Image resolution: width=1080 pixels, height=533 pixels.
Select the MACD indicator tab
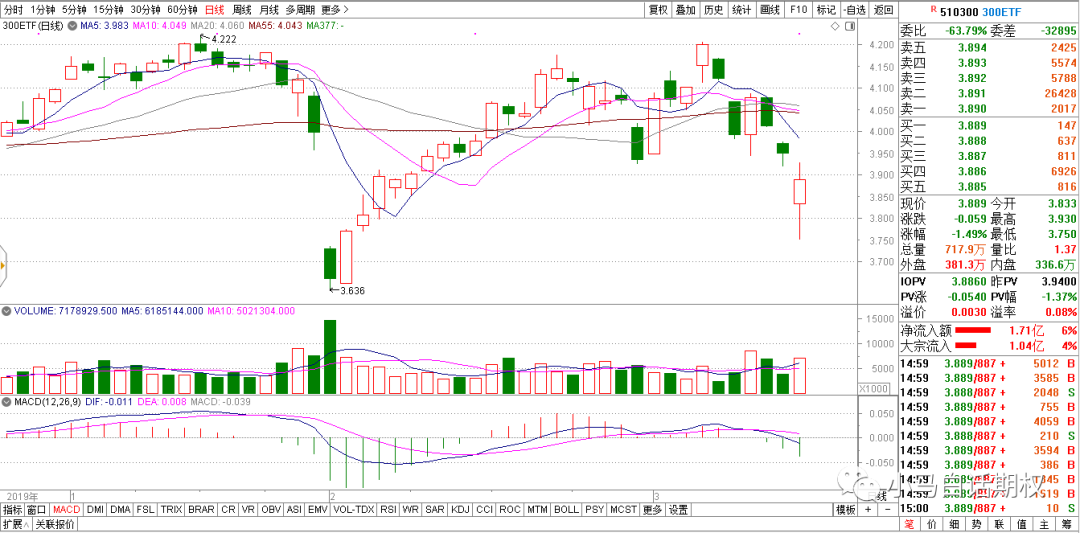point(67,510)
